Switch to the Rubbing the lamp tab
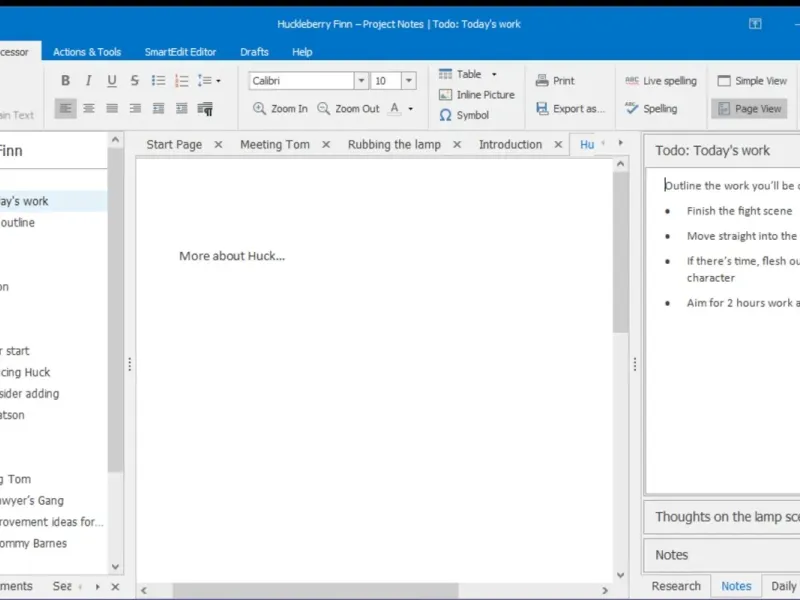 click(394, 144)
